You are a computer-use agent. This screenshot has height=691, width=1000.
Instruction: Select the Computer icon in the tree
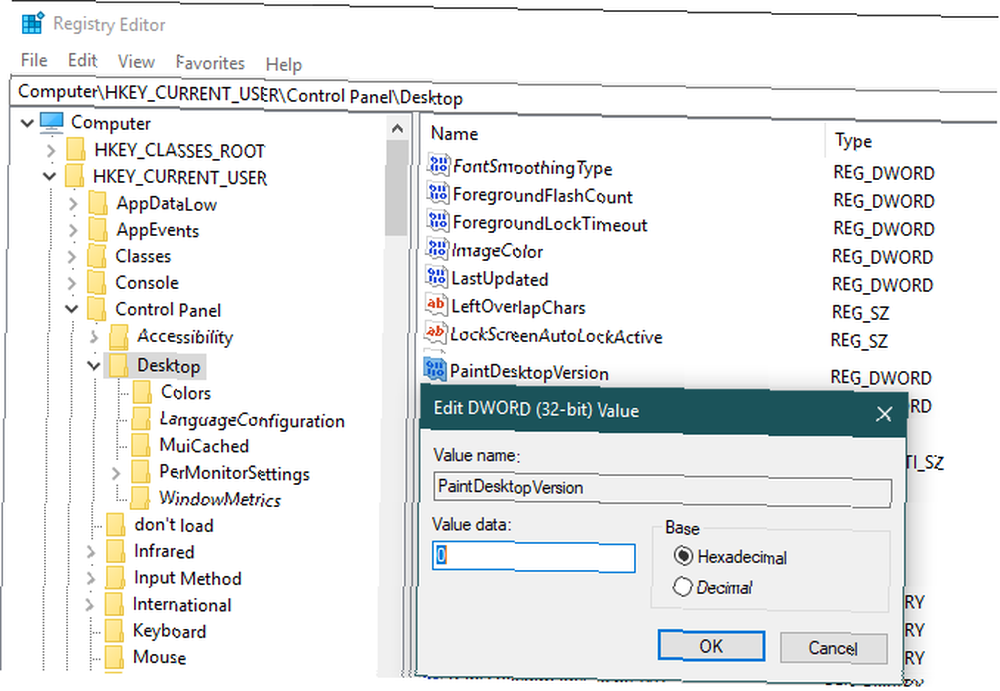pos(52,122)
